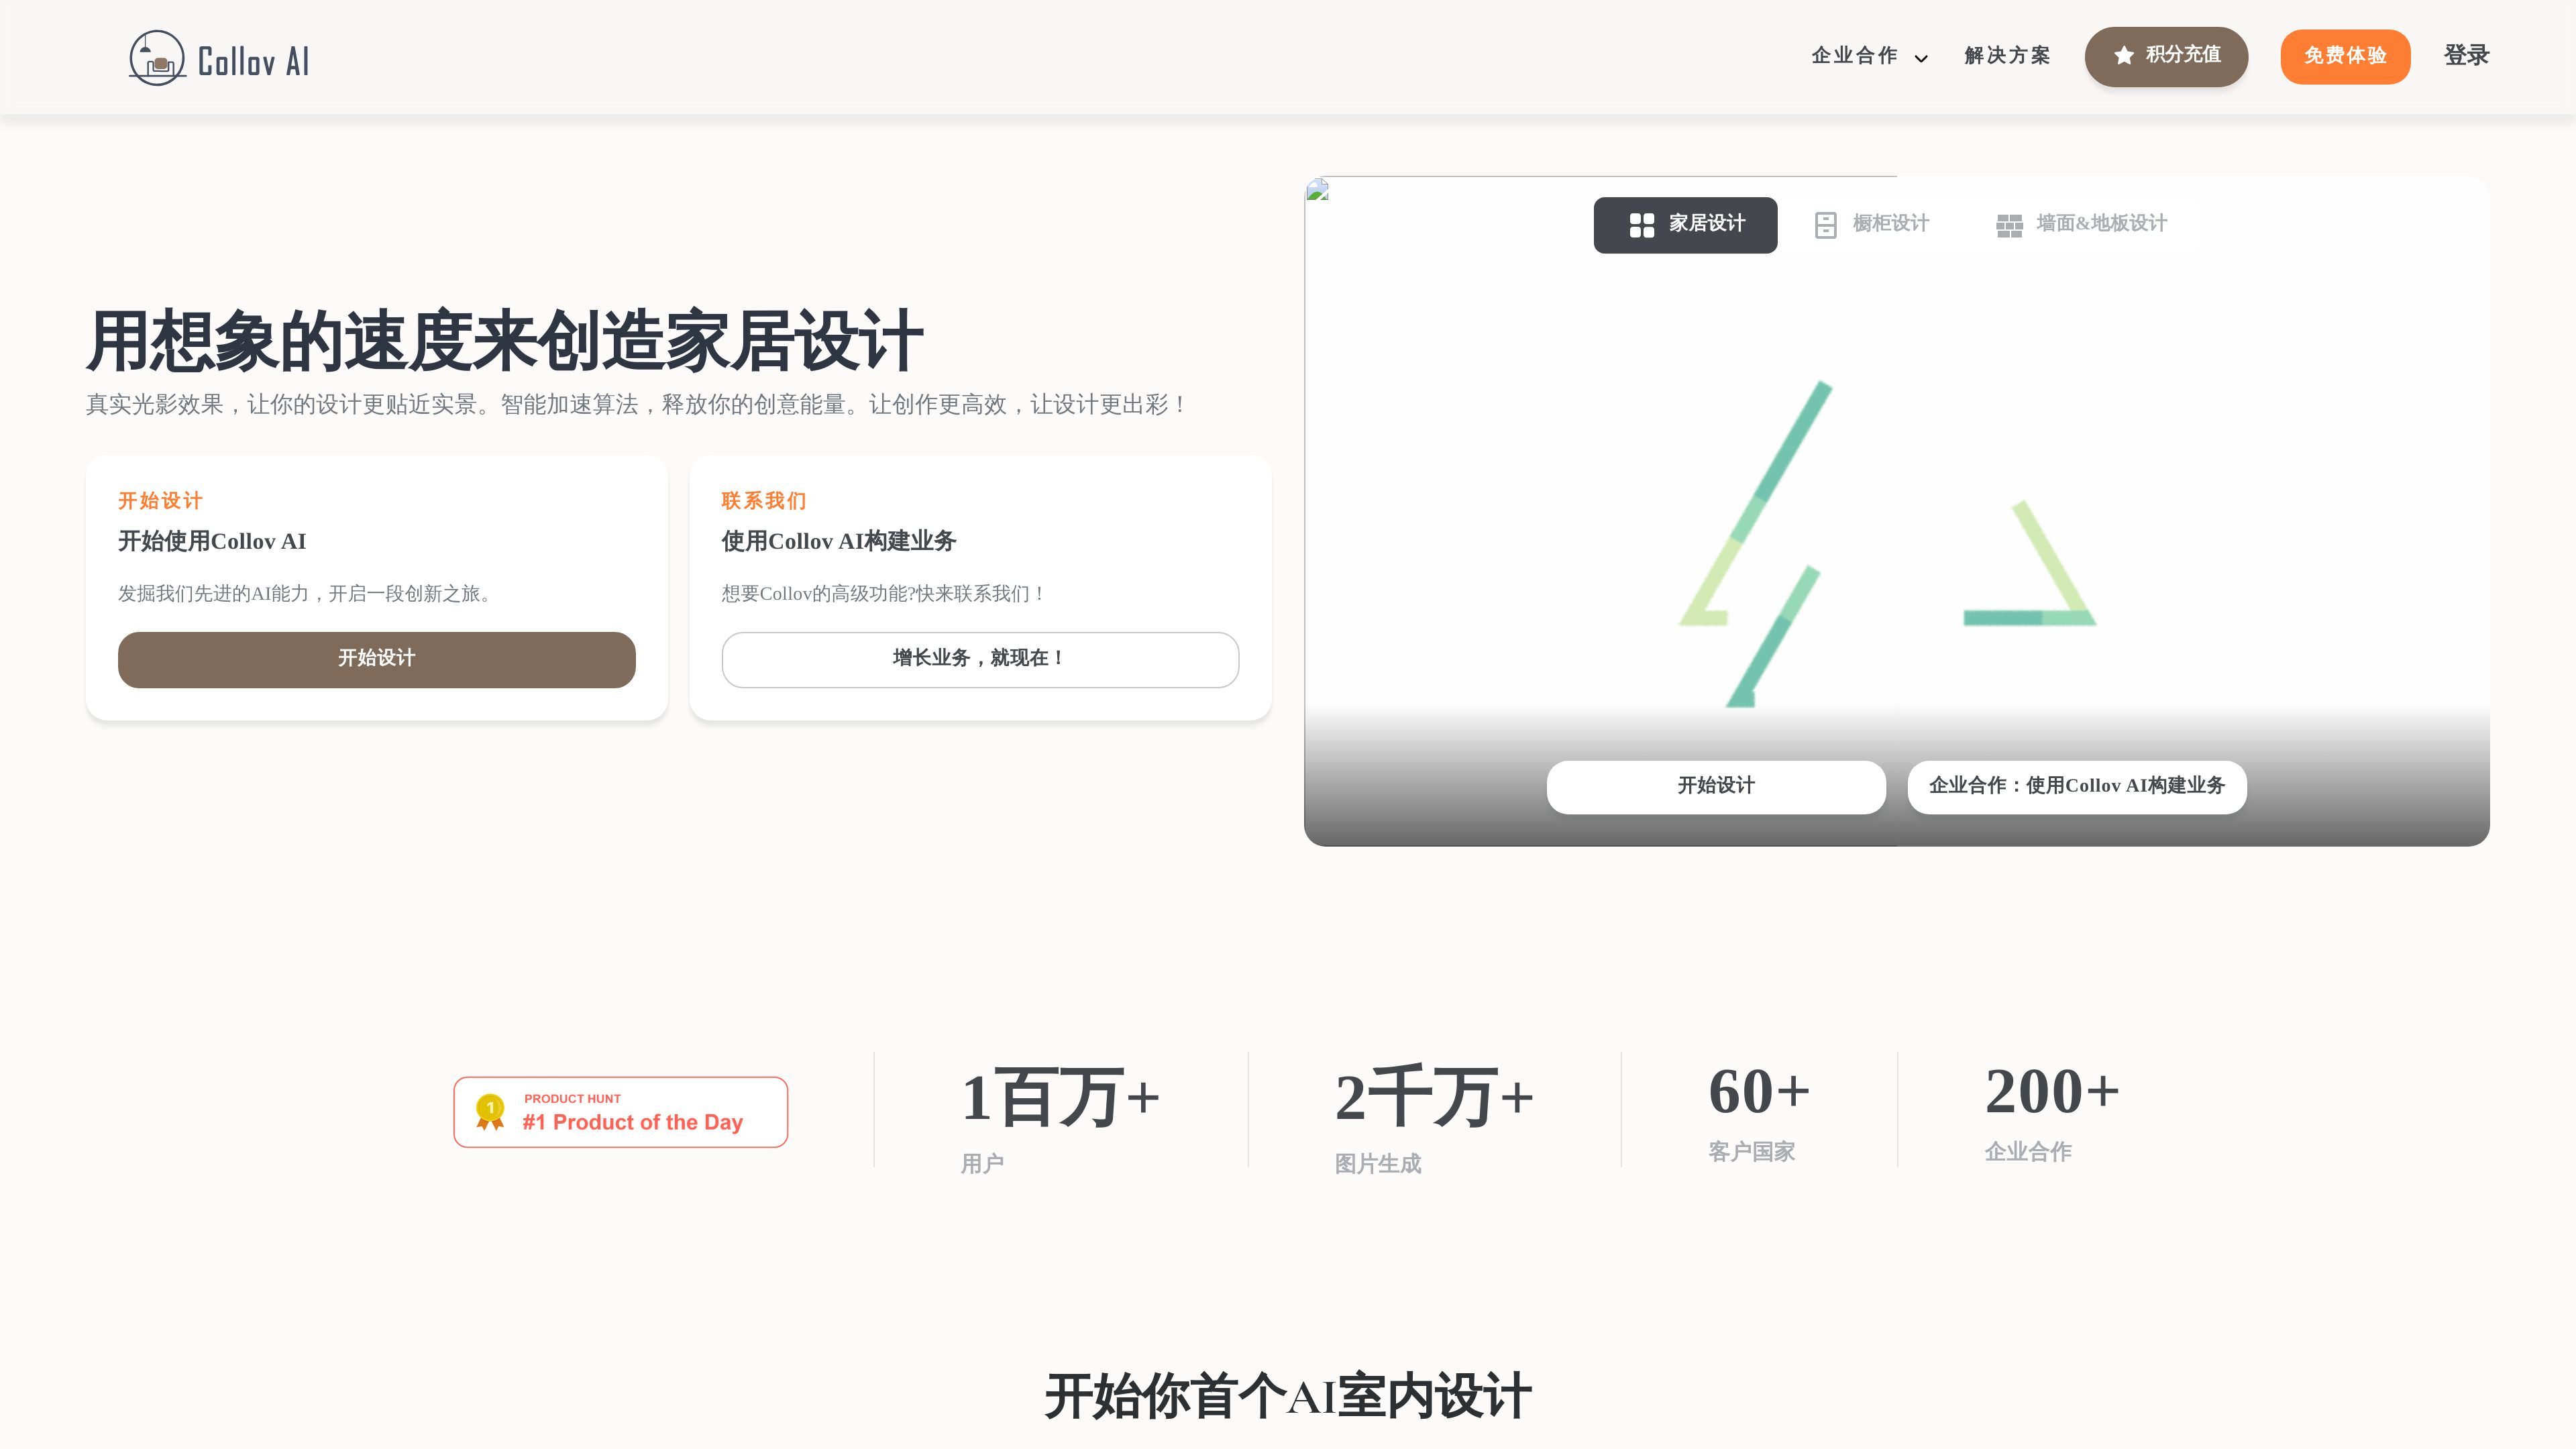
Task: Click the orange 免费体验 button
Action: coord(2345,56)
